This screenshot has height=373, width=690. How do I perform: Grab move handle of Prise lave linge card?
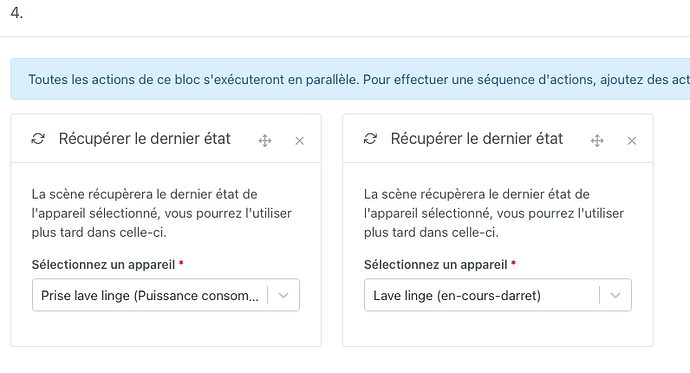pyautogui.click(x=265, y=141)
